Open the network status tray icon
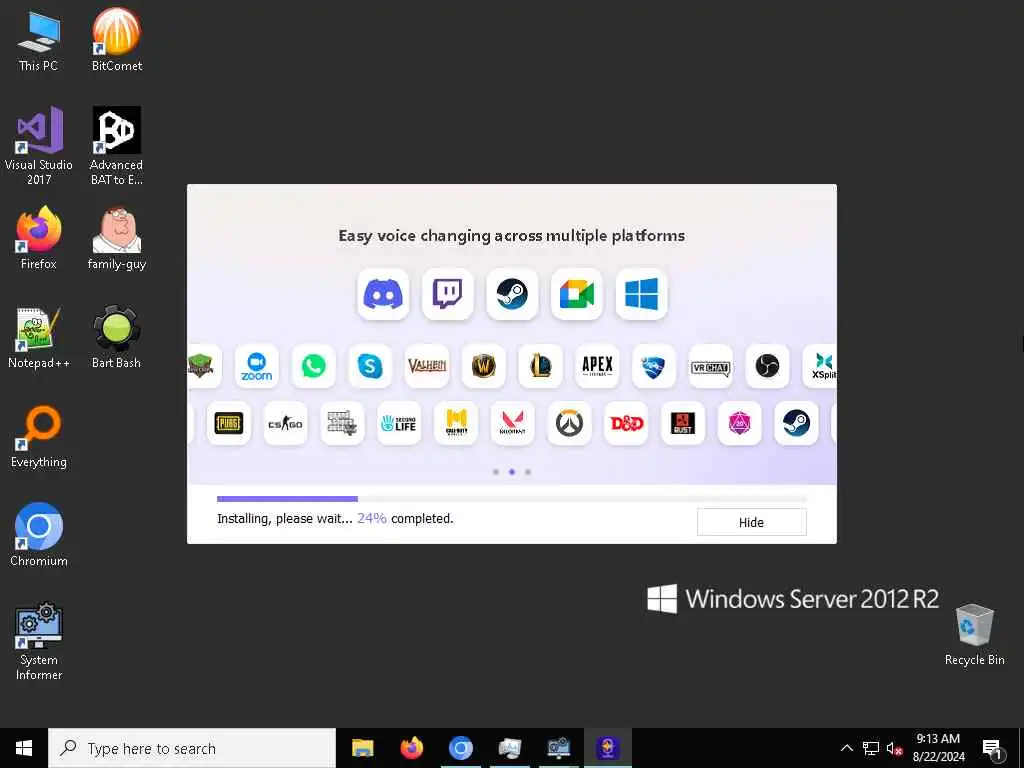The image size is (1024, 768). pyautogui.click(x=871, y=748)
